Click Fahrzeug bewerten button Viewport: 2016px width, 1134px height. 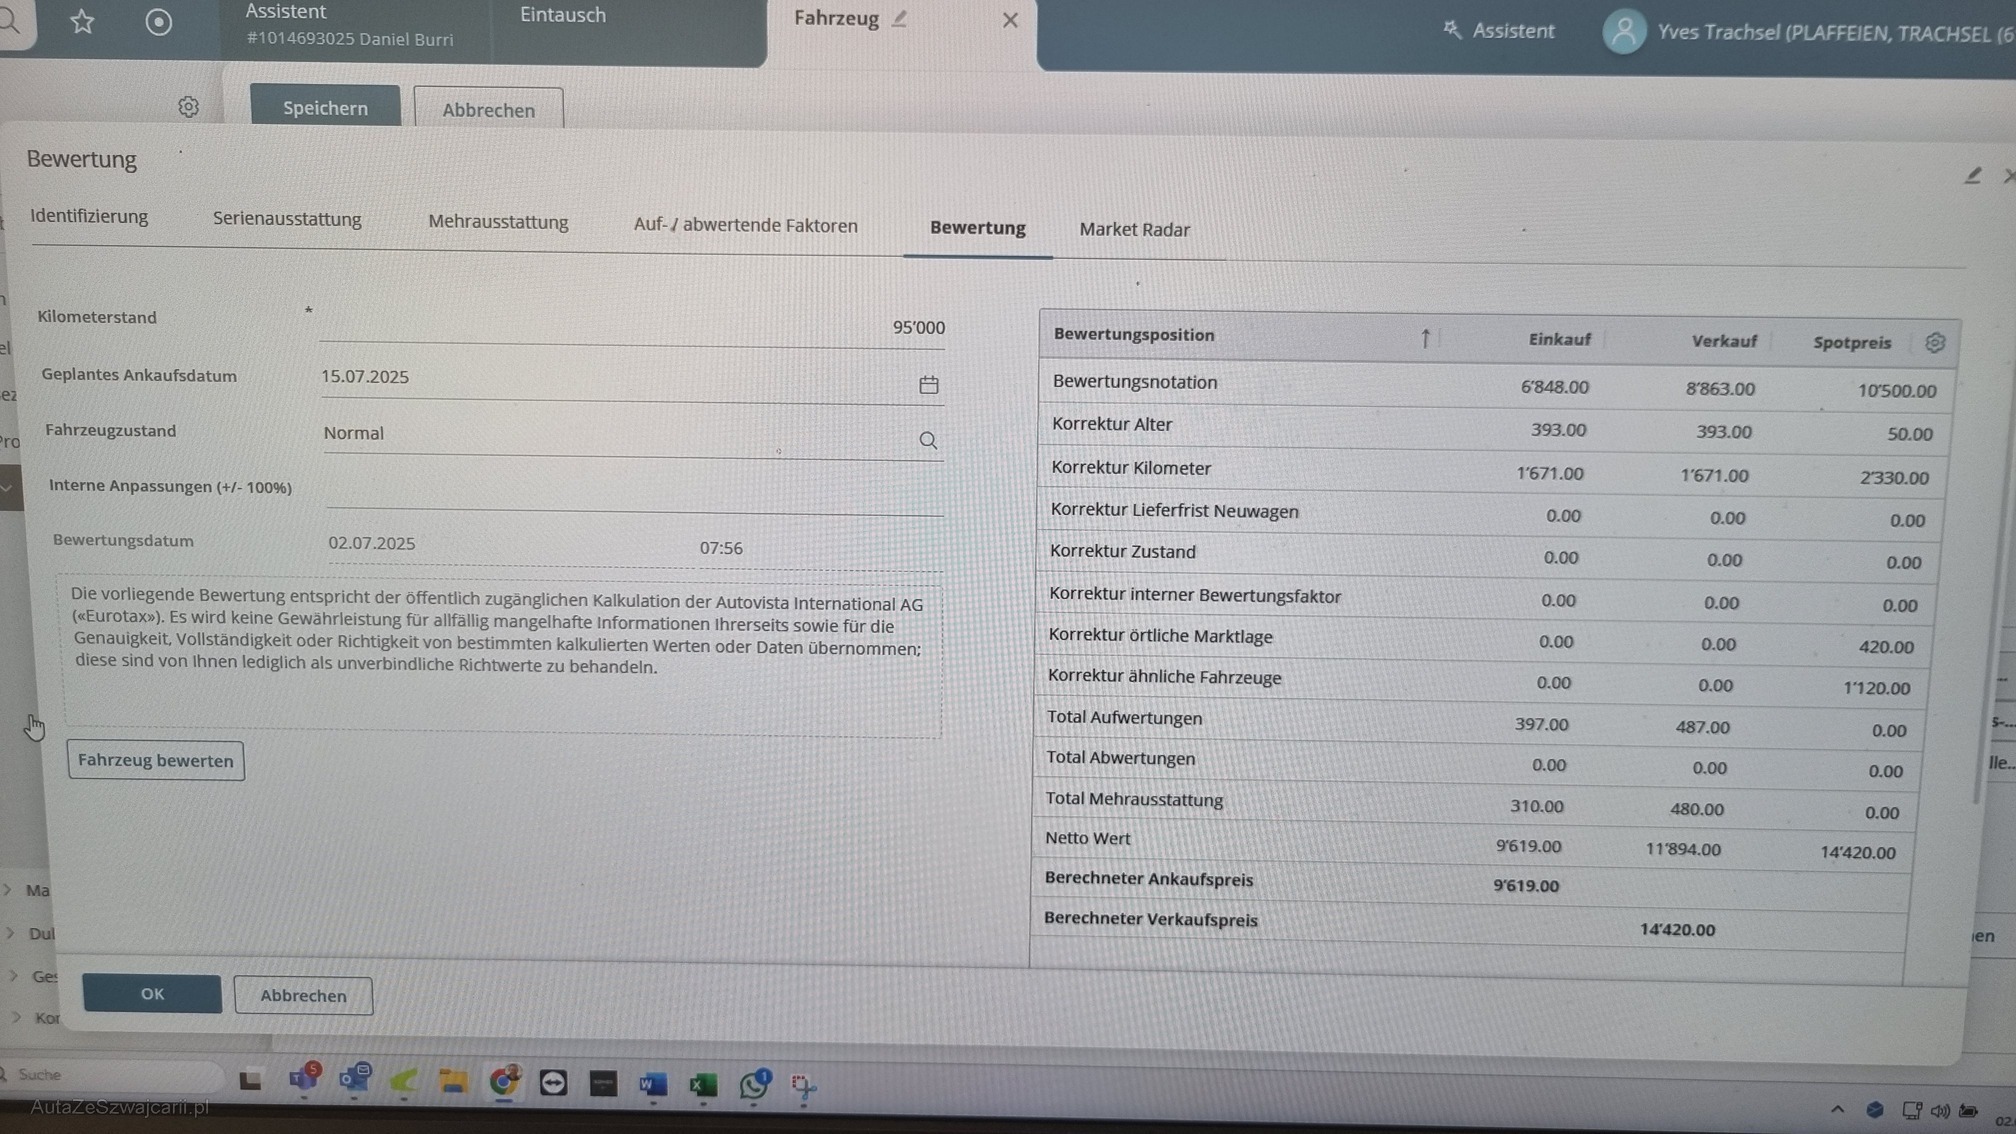156,761
